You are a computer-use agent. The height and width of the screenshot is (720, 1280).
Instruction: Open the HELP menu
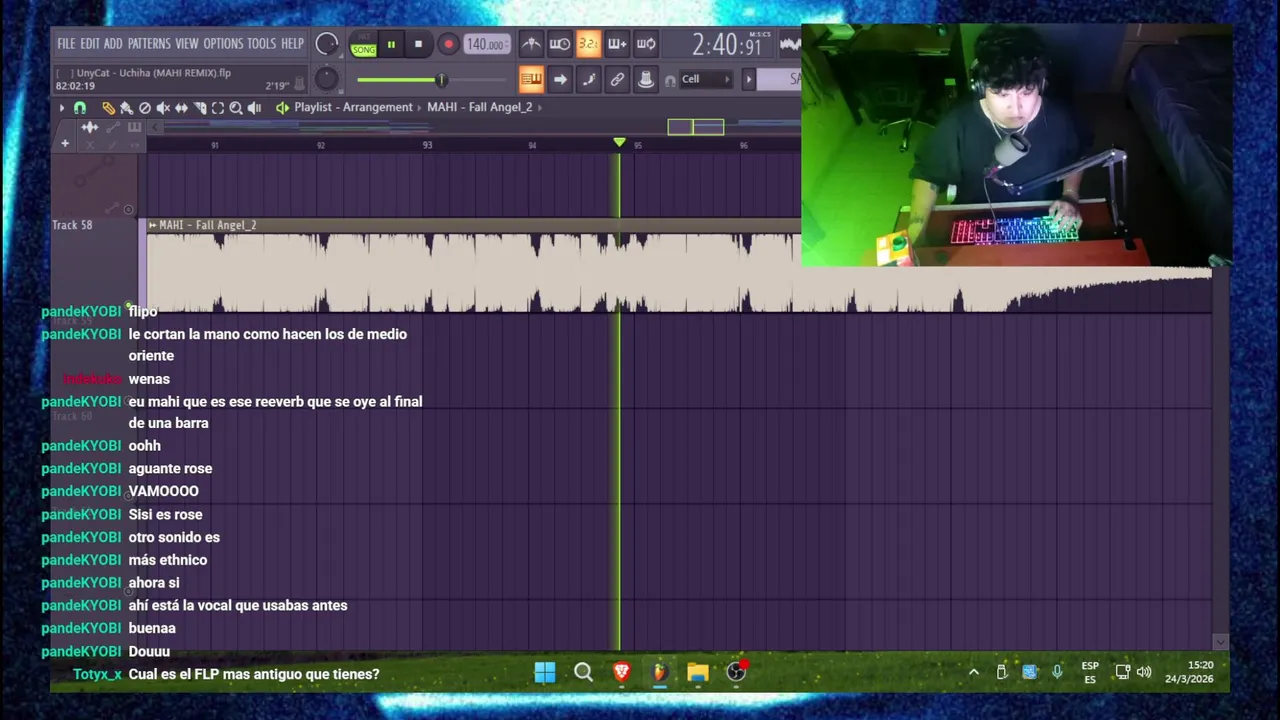point(292,44)
